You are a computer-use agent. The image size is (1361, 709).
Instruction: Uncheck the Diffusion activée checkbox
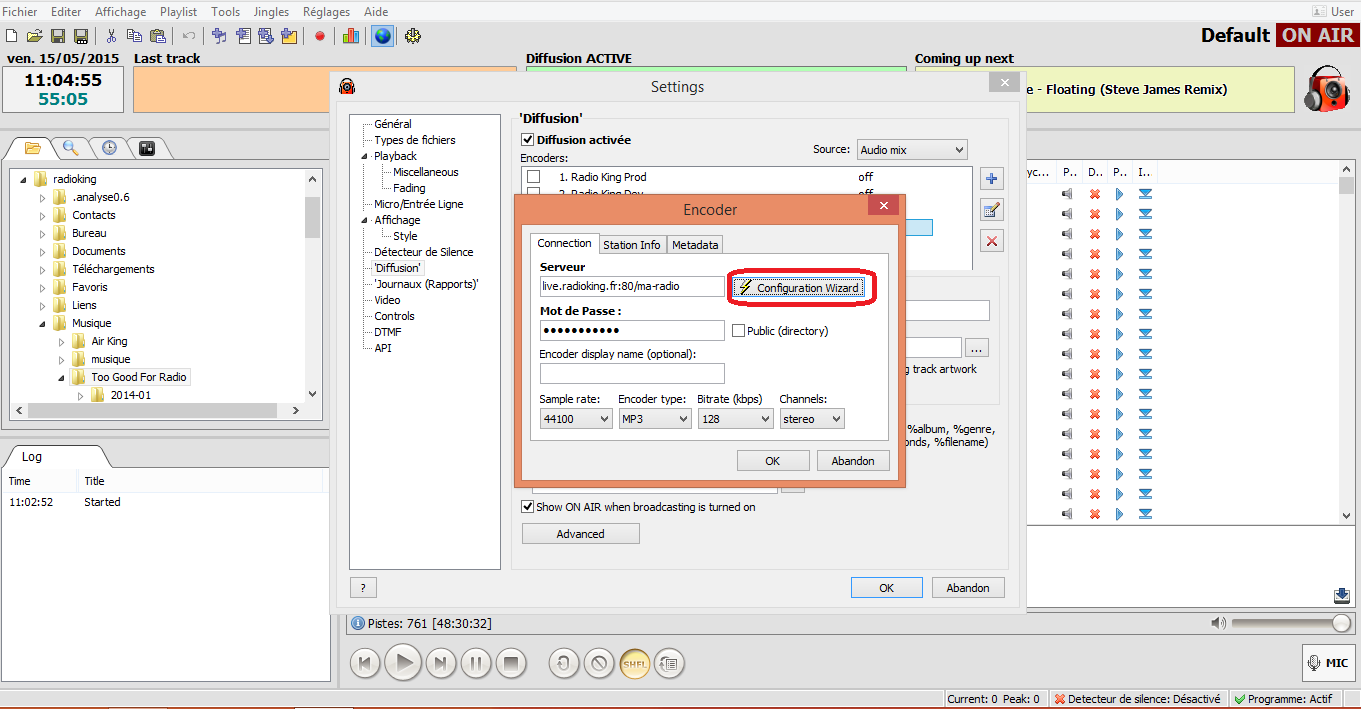coord(528,140)
